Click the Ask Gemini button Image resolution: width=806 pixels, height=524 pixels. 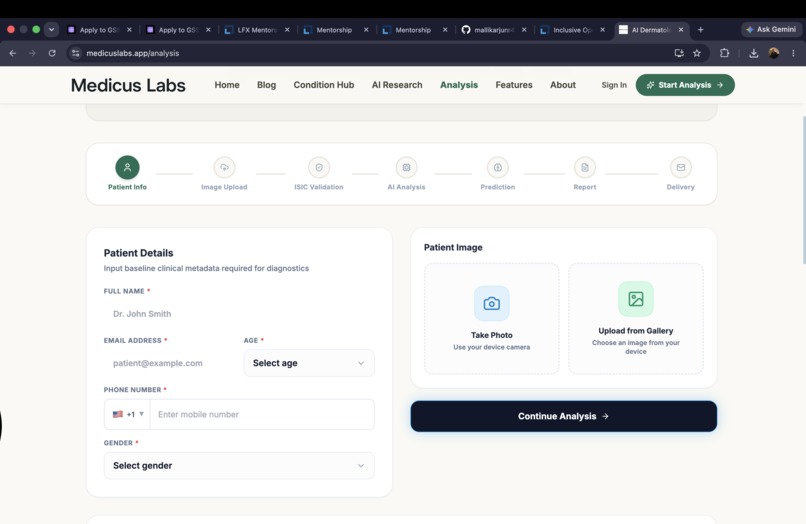(x=771, y=29)
